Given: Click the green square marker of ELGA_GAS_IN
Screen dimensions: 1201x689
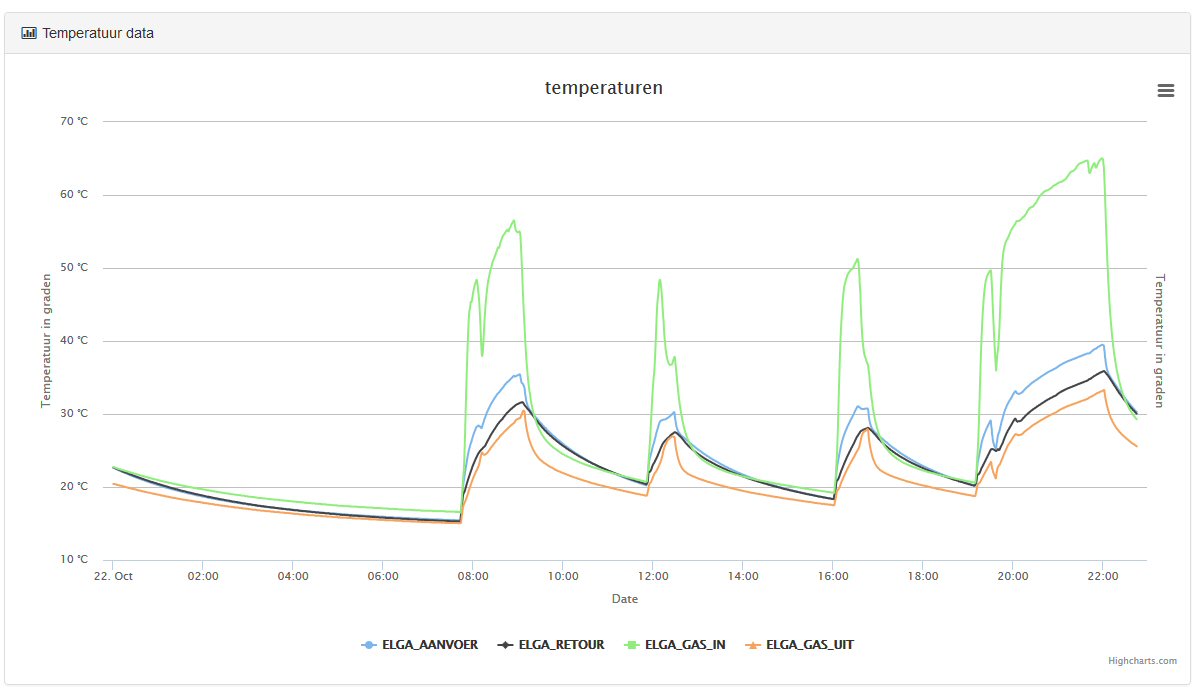Looking at the screenshot, I should 632,645.
